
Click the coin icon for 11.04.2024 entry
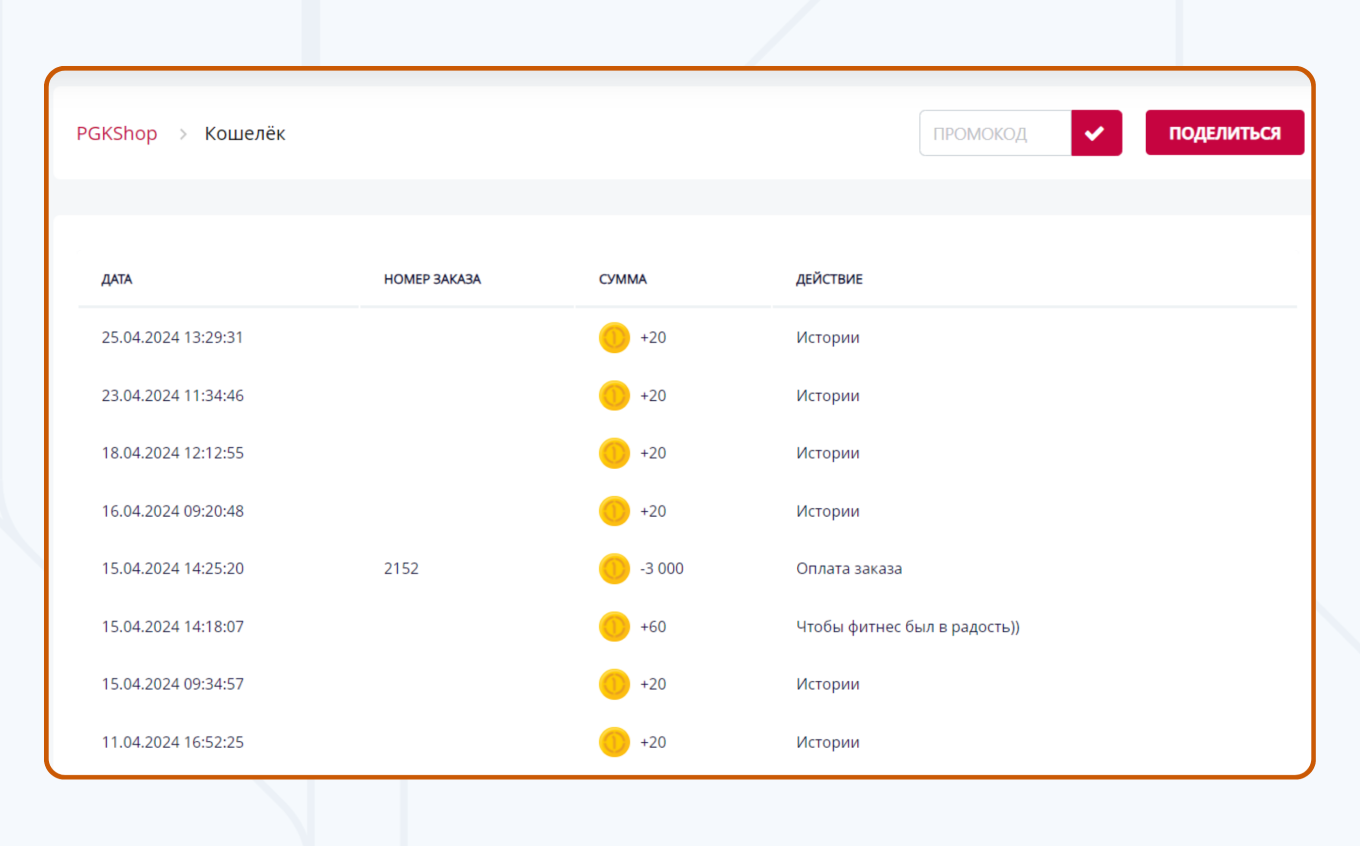tap(614, 742)
